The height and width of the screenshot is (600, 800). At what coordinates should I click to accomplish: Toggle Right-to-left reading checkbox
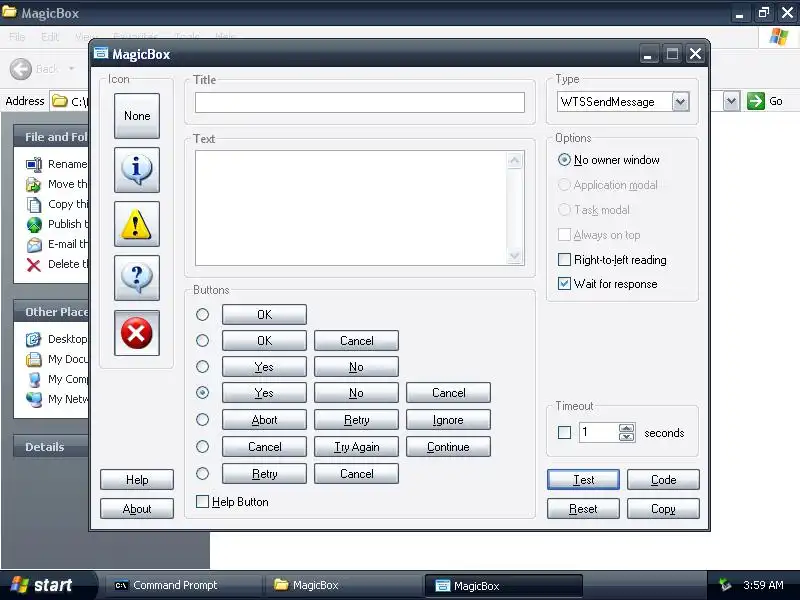click(x=564, y=260)
